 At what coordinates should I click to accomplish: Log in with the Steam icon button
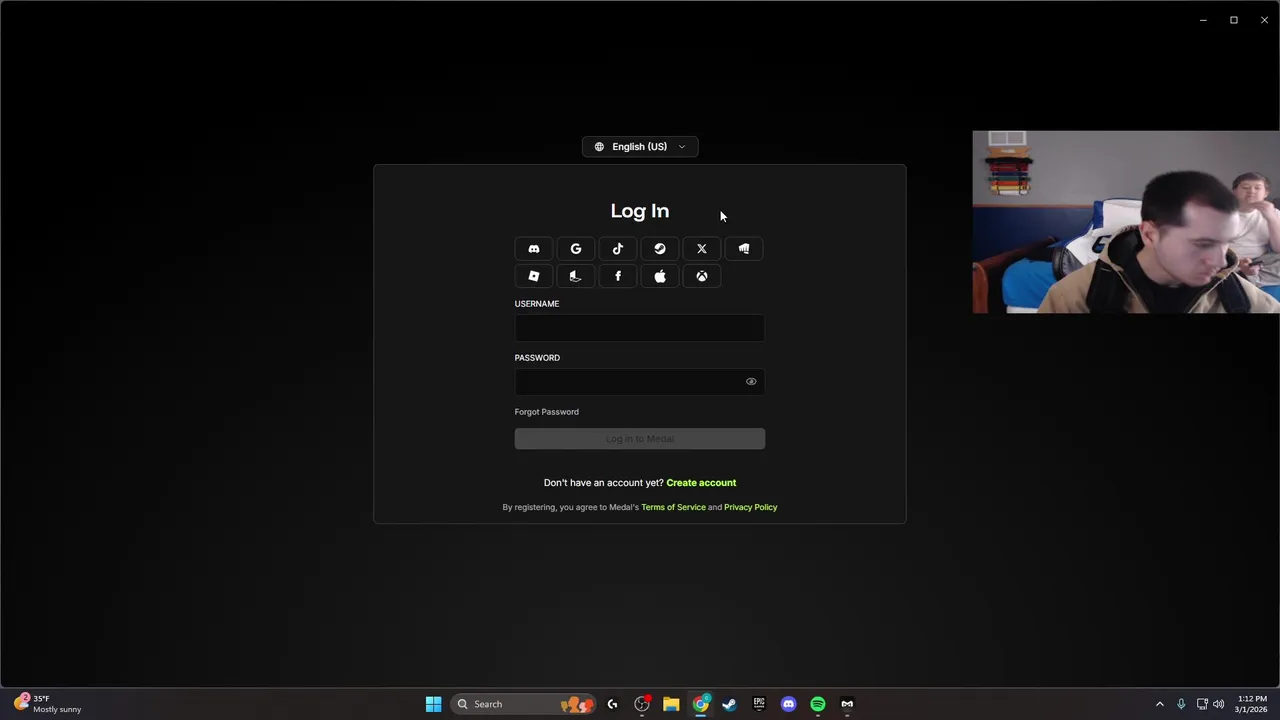pyautogui.click(x=660, y=249)
